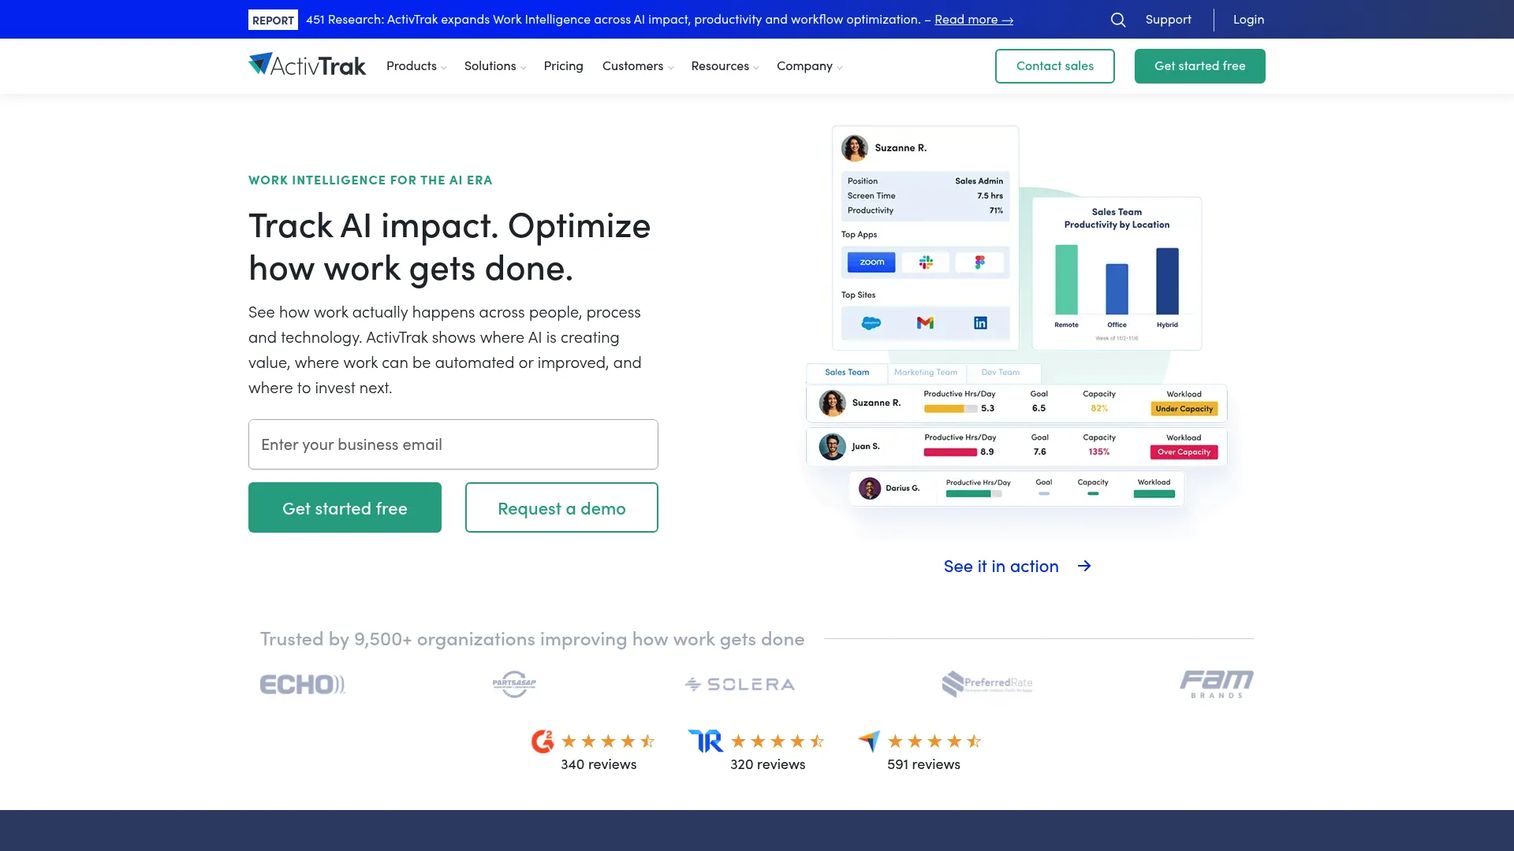
Task: Click the Over Capacity workload badge
Action: (1184, 452)
